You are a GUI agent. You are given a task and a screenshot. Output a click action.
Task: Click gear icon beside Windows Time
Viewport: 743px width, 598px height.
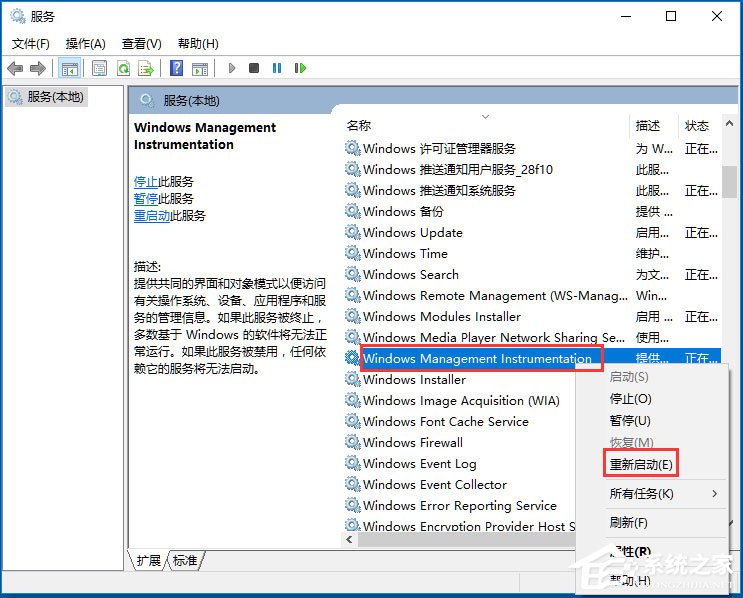[x=353, y=253]
